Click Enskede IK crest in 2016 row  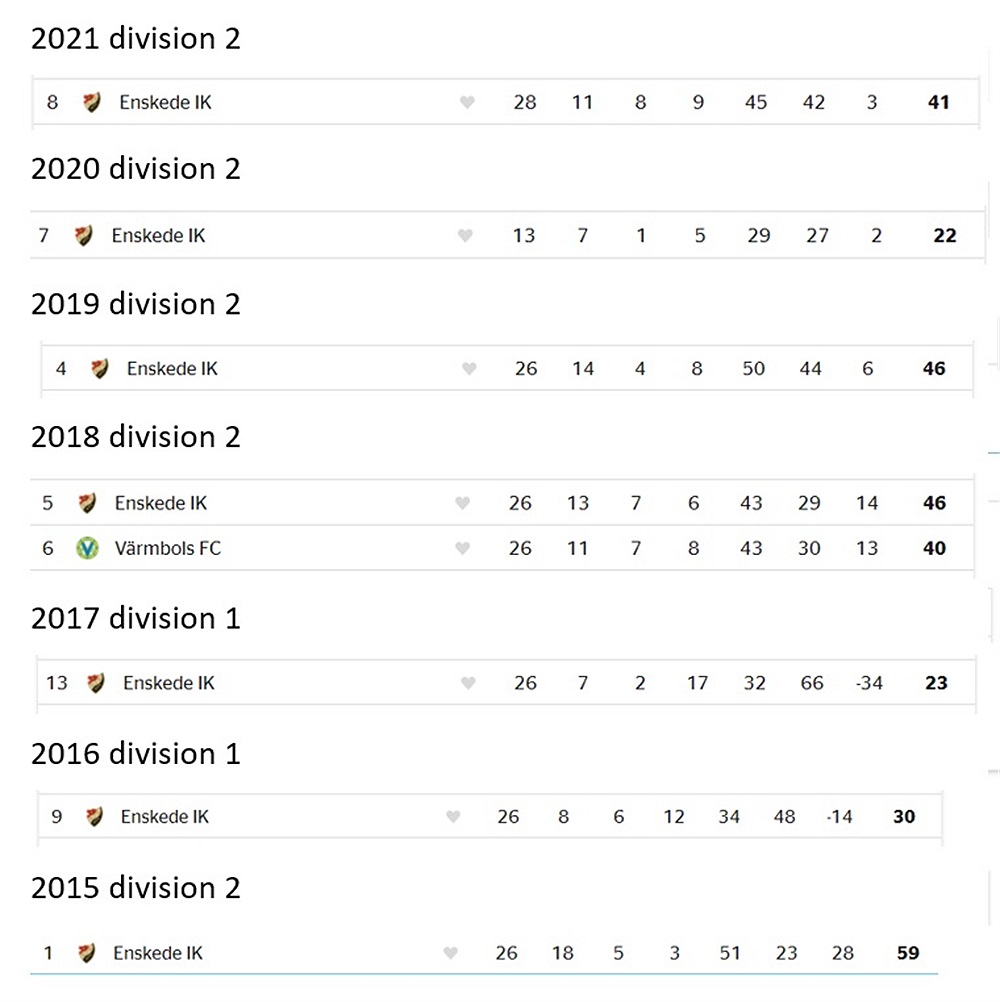point(94,817)
